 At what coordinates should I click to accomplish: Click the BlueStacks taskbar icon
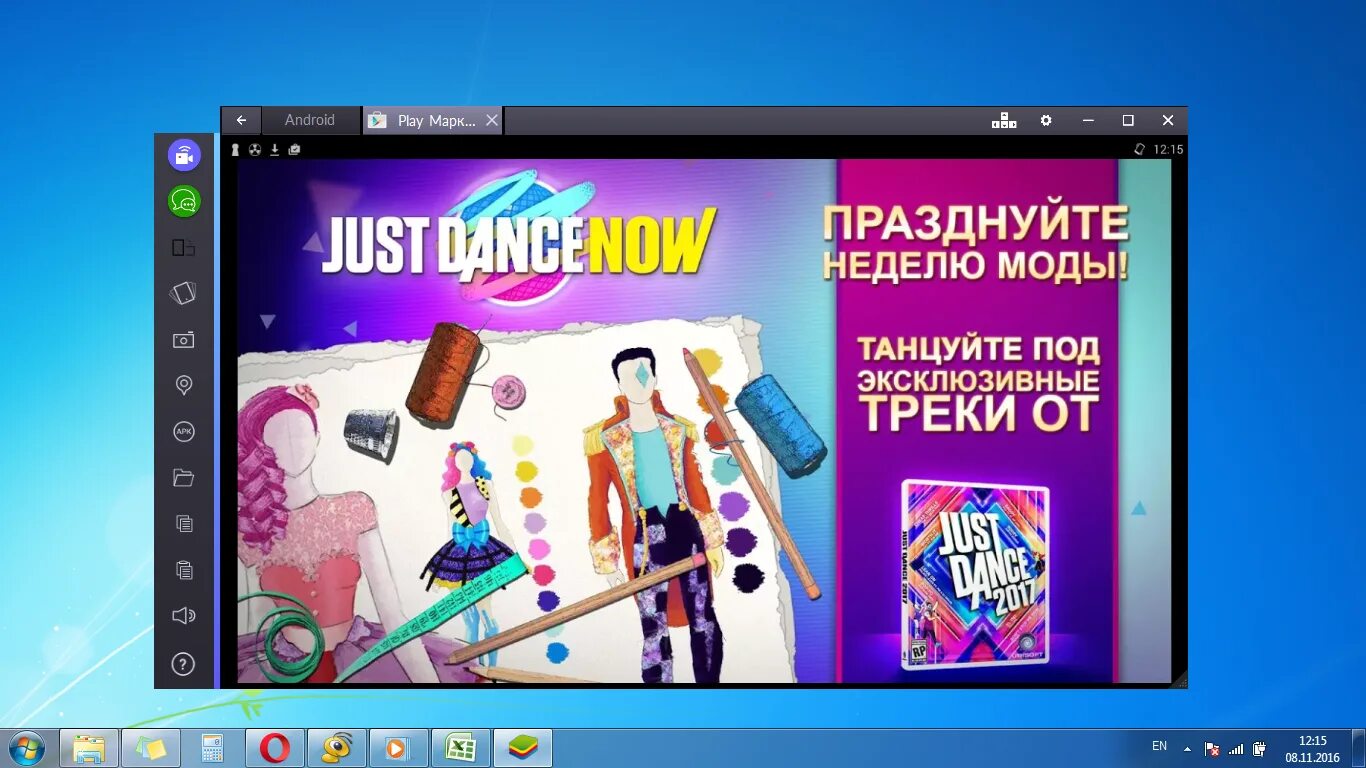coord(523,748)
